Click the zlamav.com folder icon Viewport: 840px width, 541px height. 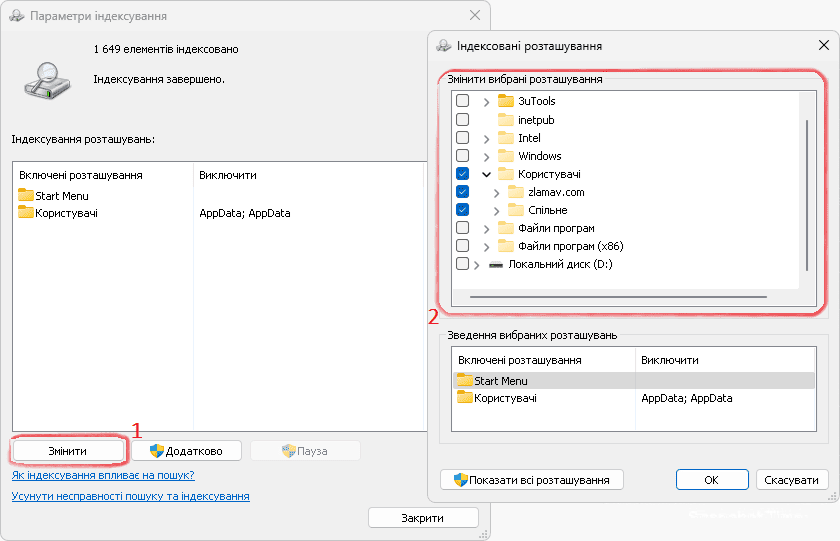[516, 192]
